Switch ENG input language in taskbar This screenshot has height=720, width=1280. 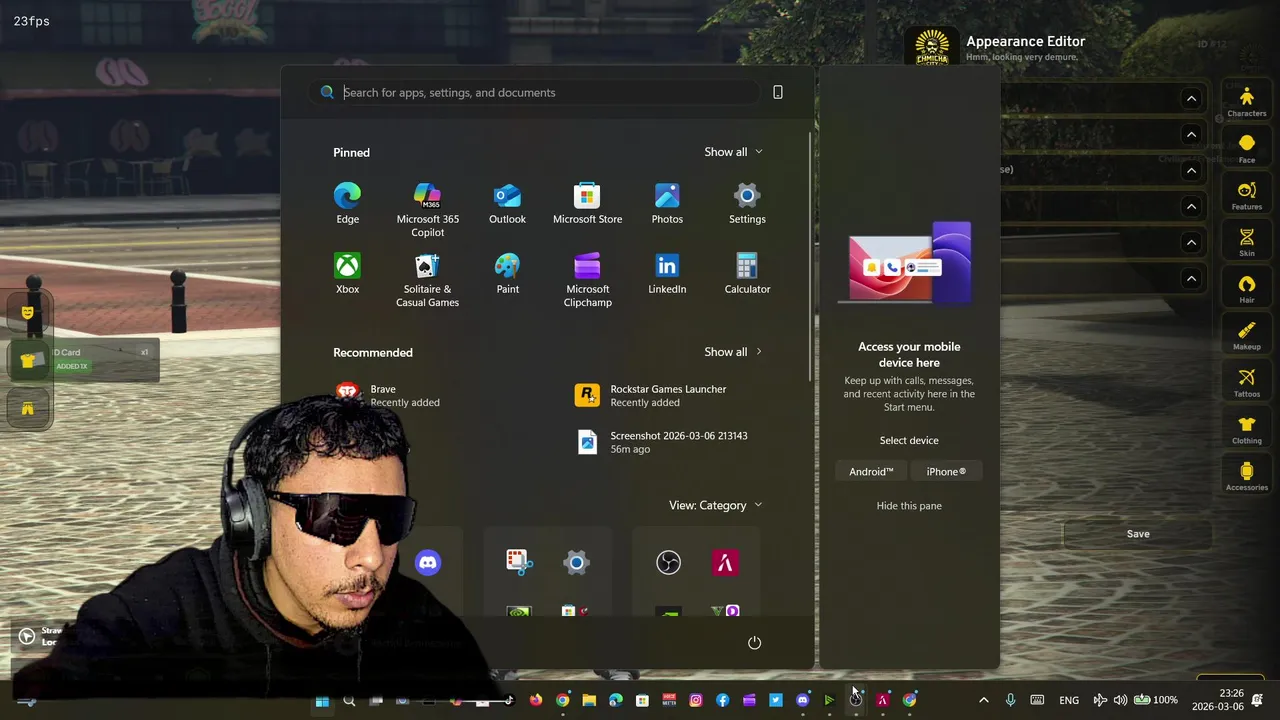point(1069,700)
